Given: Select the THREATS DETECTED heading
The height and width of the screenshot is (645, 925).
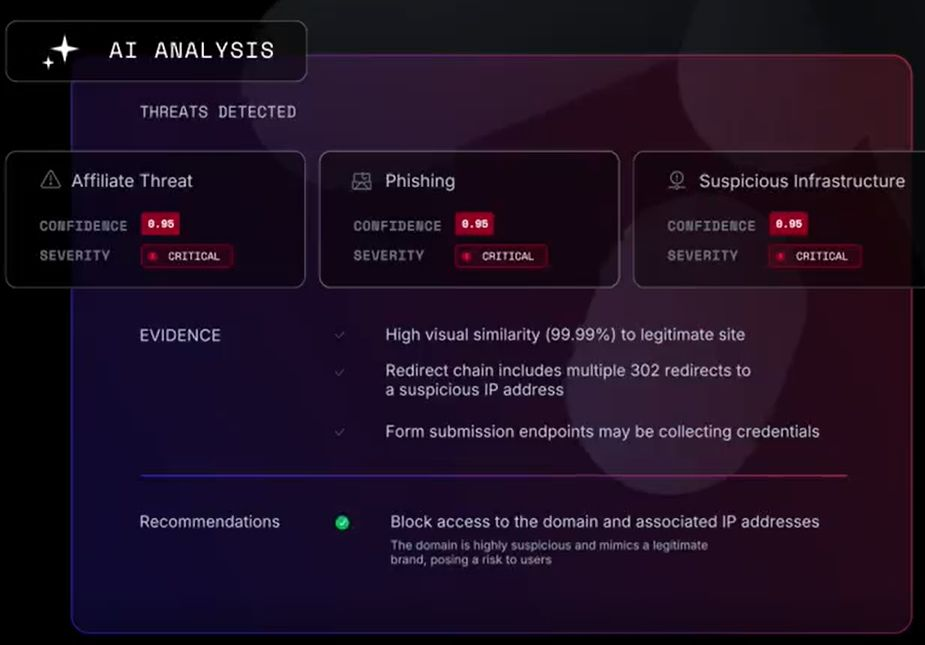Looking at the screenshot, I should pyautogui.click(x=218, y=112).
